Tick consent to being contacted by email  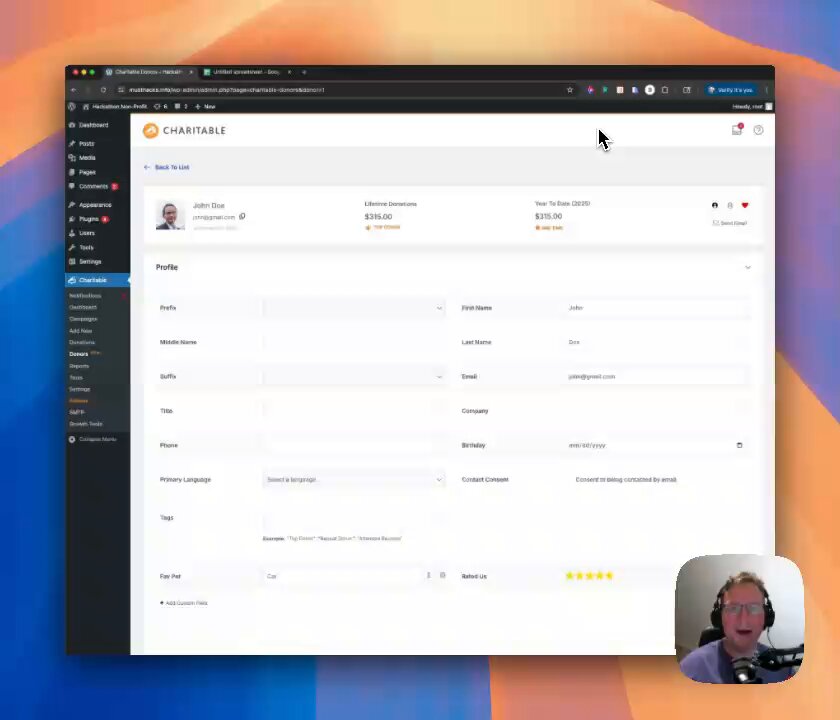point(570,479)
